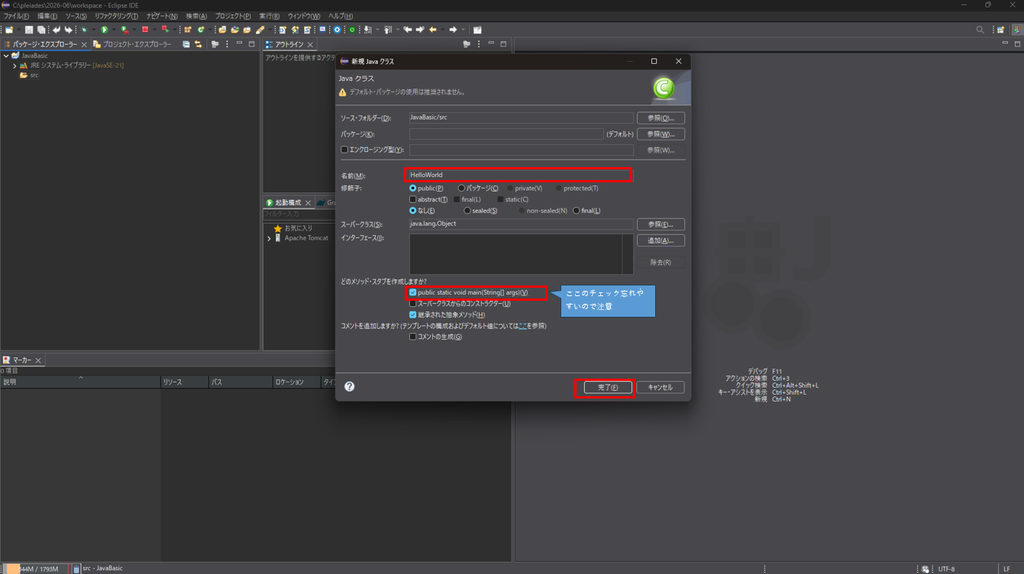Toggle 継承された抽象メソッド checkbox
This screenshot has width=1024, height=574.
[413, 315]
